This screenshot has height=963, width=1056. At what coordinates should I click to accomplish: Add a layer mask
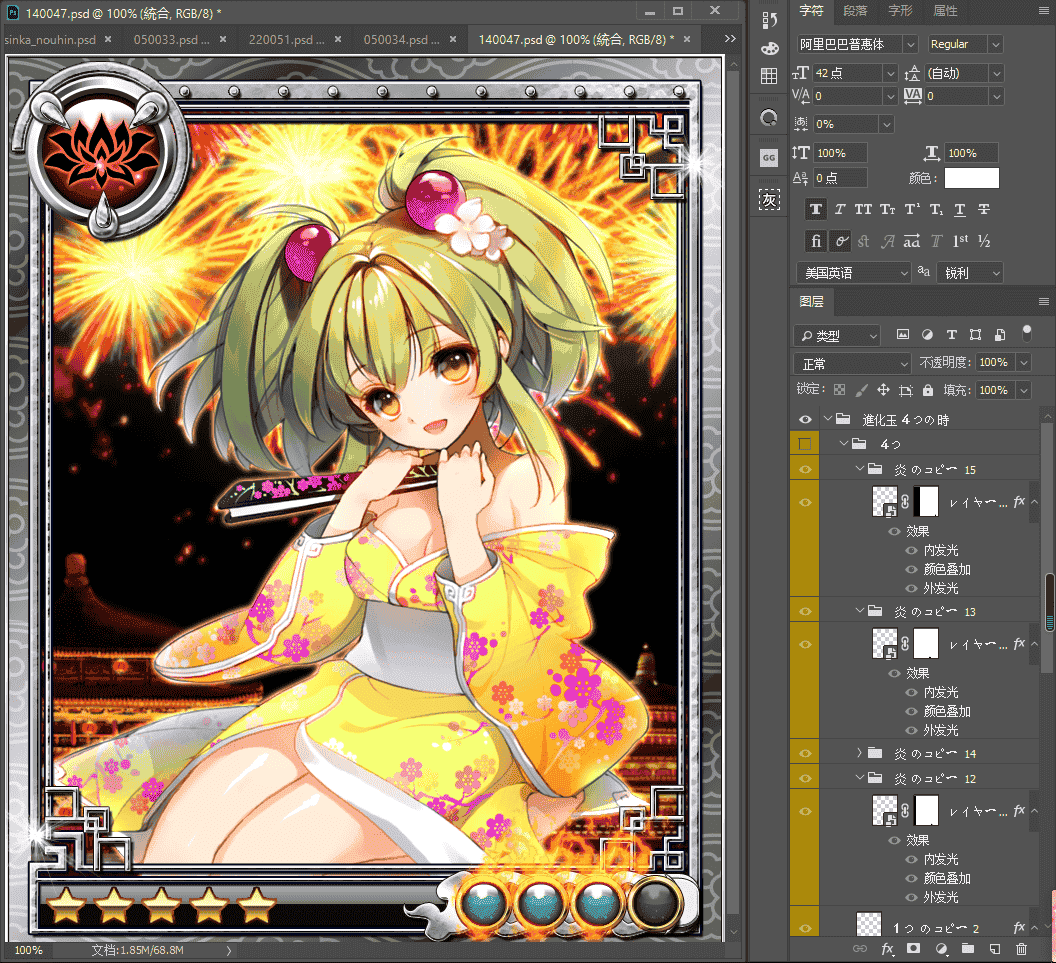point(913,949)
